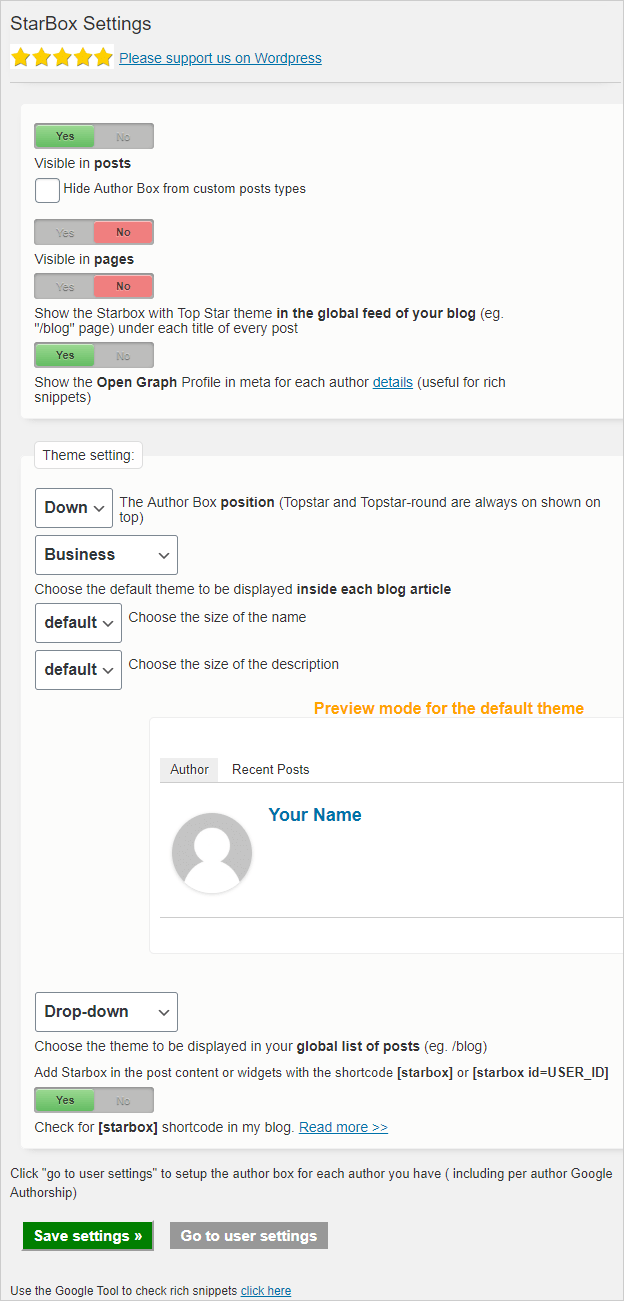Screen dimensions: 624x1301
Task: Click the fifth gold star icon
Action: tap(103, 57)
